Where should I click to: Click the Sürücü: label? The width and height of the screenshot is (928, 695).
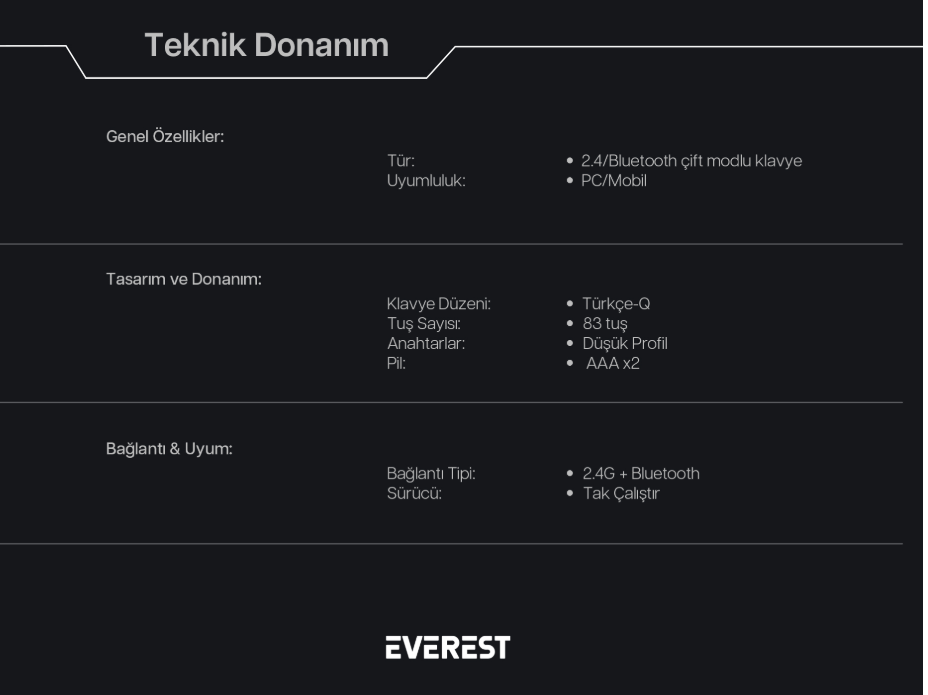[x=414, y=493]
